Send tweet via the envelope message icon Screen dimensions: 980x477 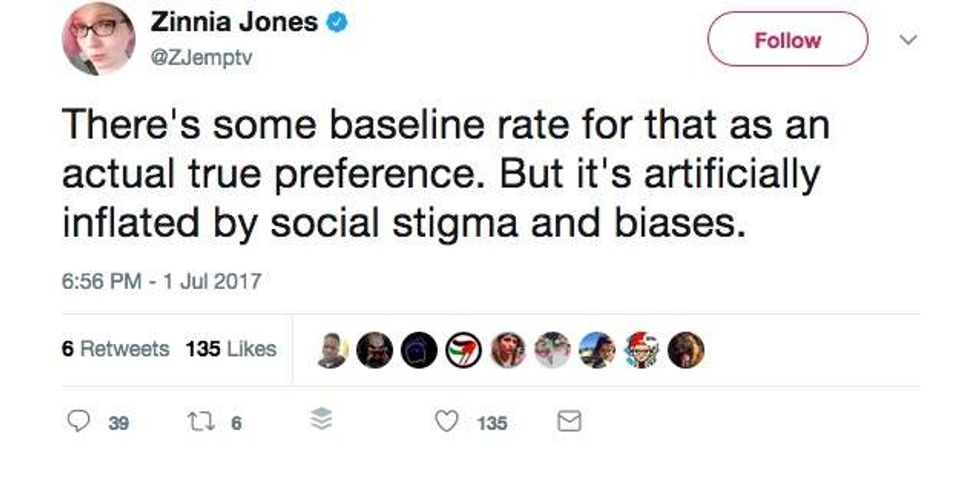[x=567, y=423]
